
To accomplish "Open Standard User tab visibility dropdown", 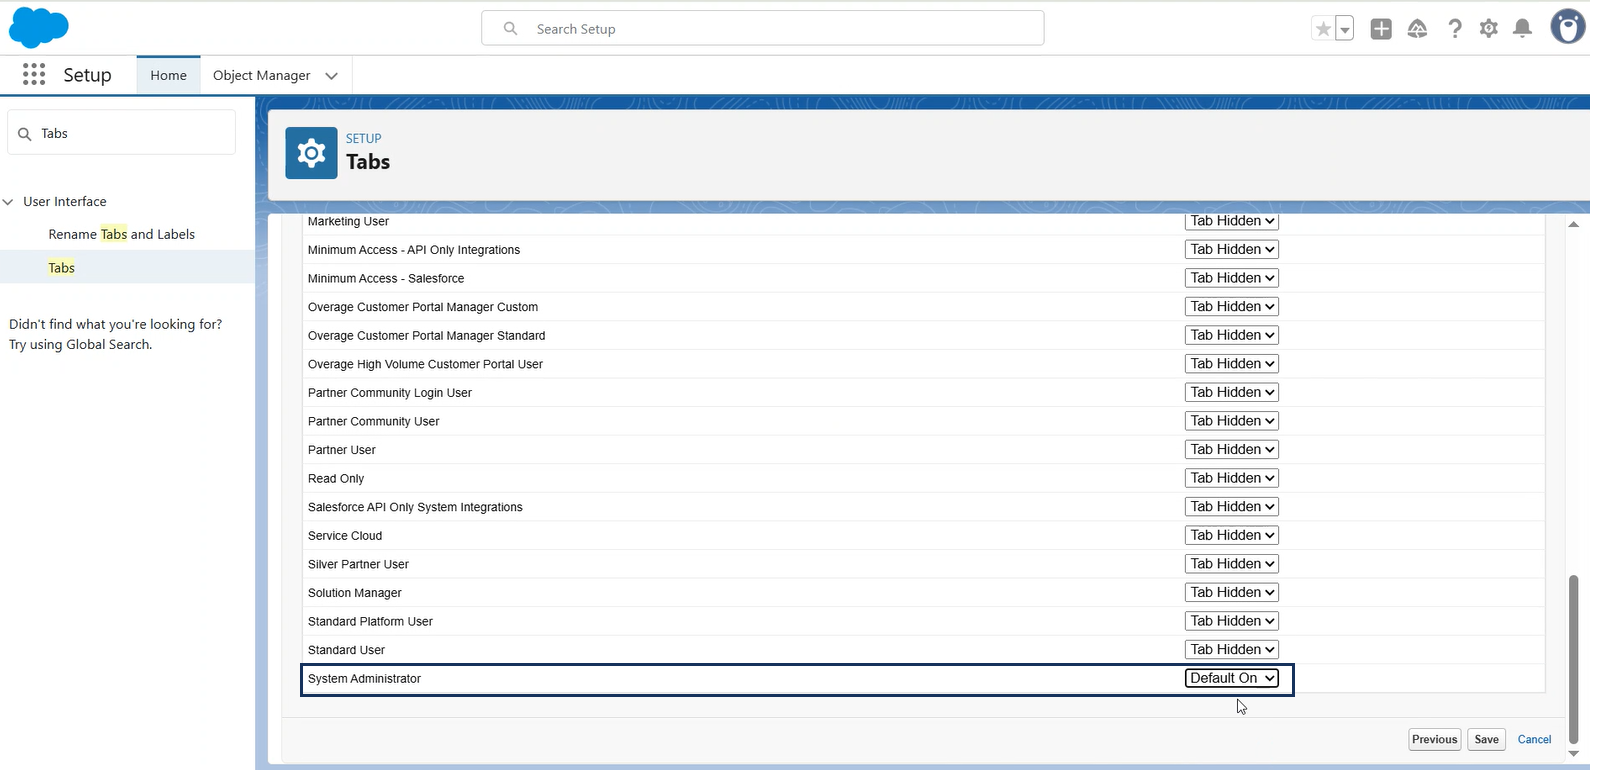I will point(1232,650).
